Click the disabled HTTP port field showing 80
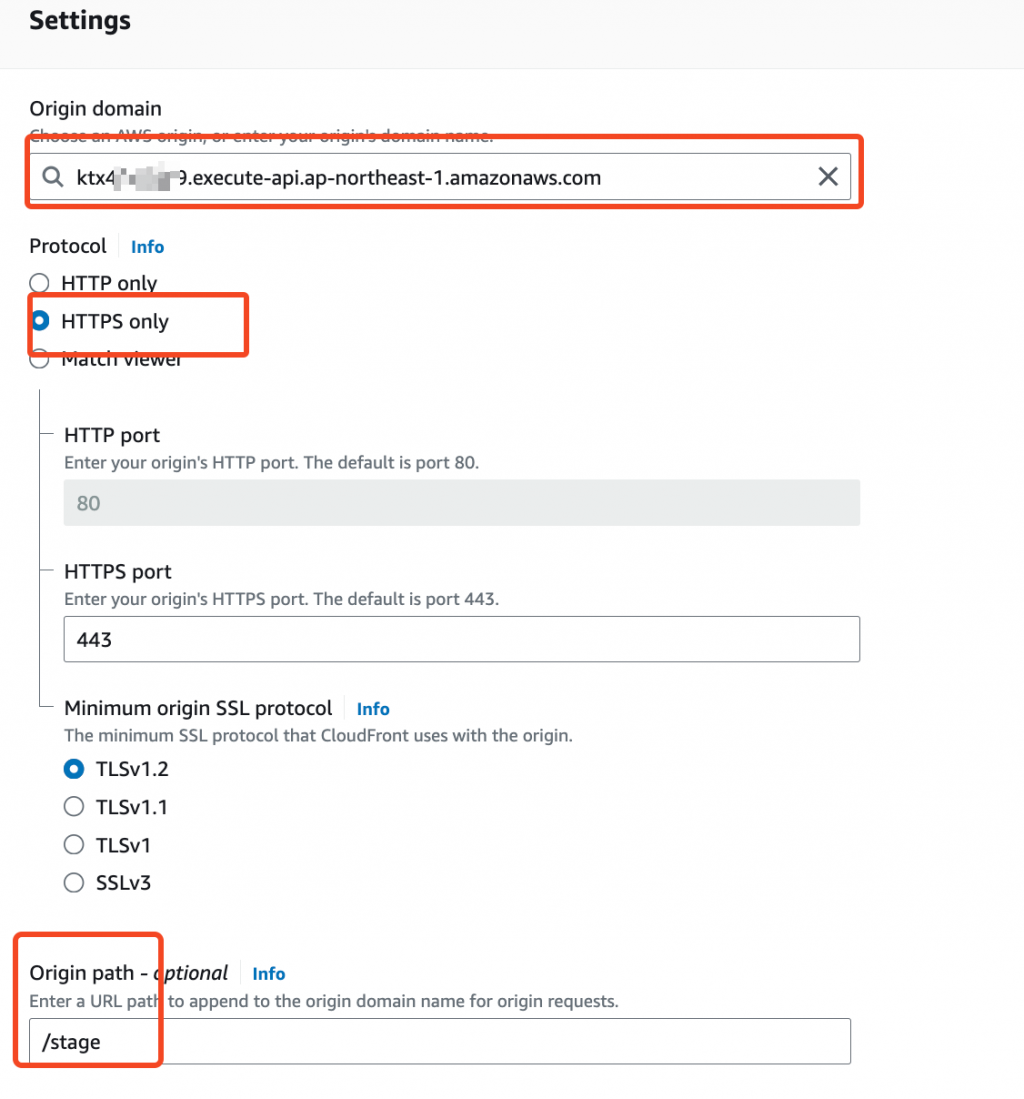 click(x=461, y=503)
